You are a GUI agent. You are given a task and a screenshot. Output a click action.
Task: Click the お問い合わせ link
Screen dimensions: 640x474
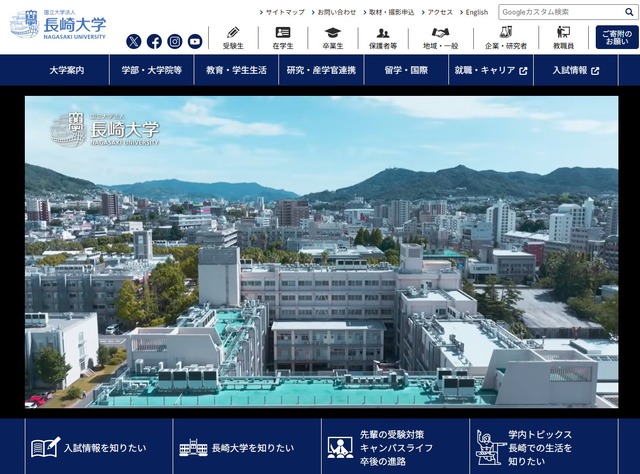(334, 12)
